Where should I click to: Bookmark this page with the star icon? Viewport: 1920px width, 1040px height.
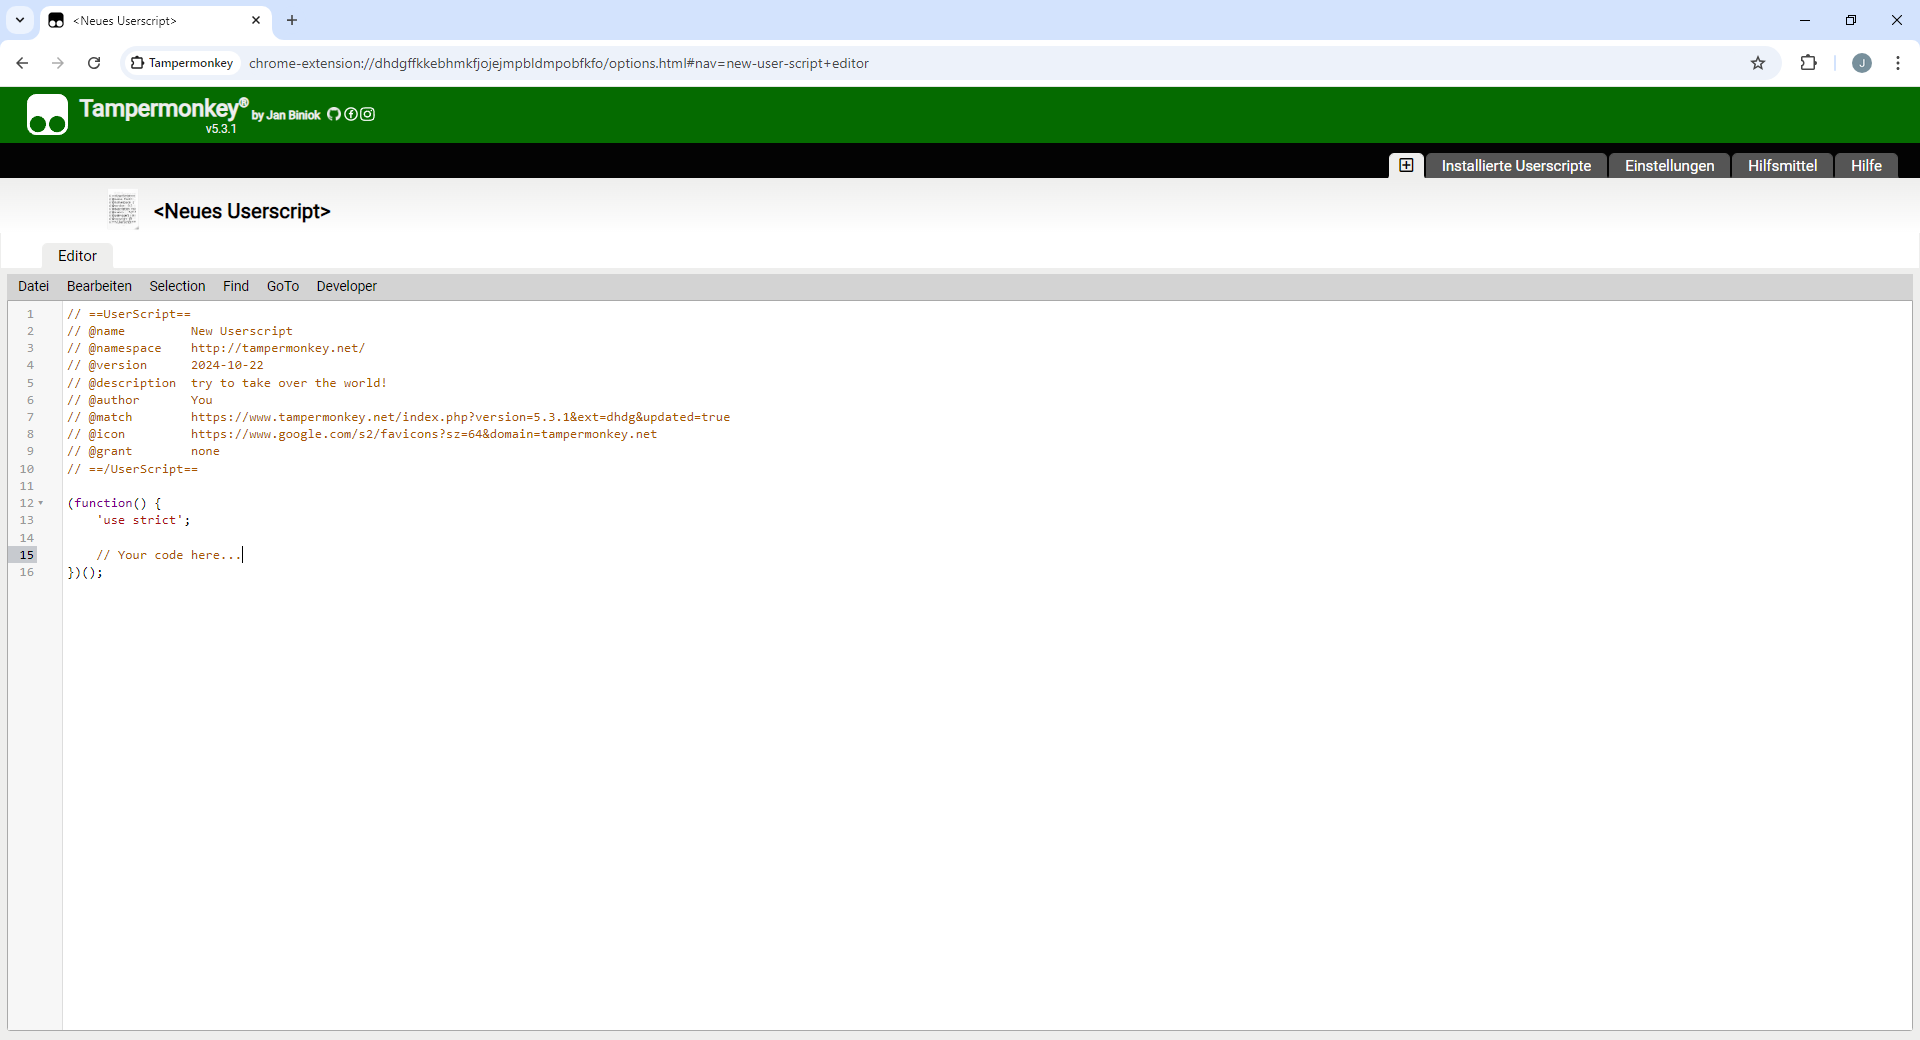click(x=1758, y=63)
